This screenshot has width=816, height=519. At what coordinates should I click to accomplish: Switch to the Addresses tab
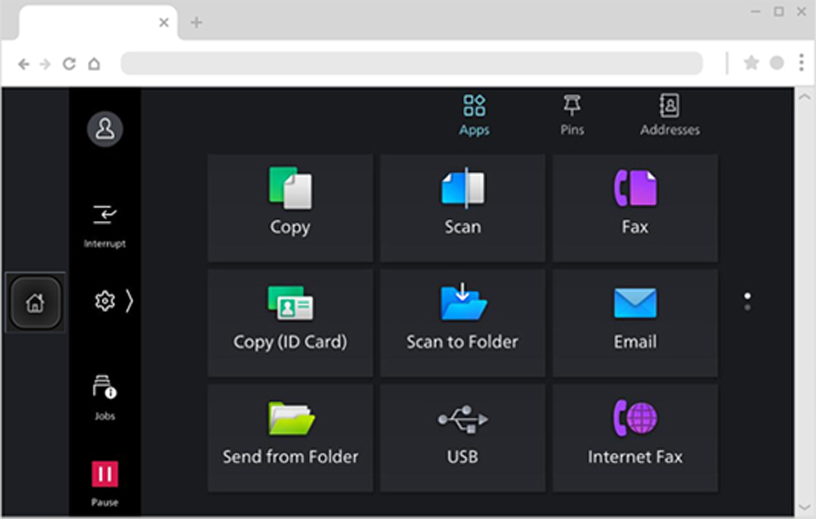coord(670,116)
